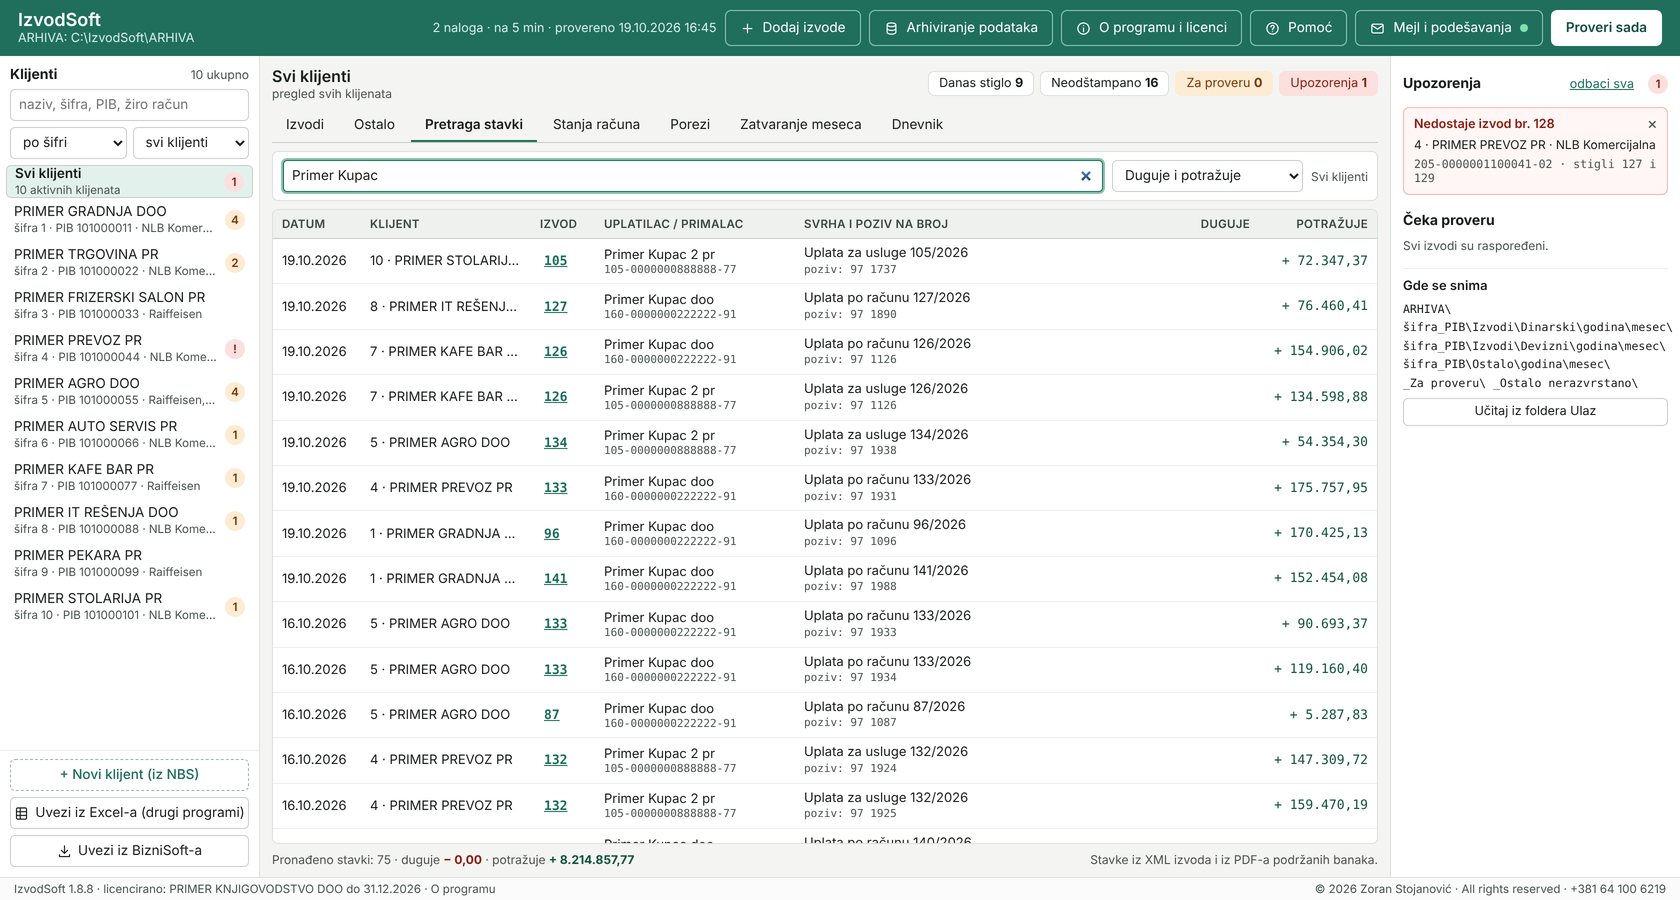Viewport: 1680px width, 900px height.
Task: Click the envelope icon on Mejl i podešavanja
Action: coord(1377,28)
